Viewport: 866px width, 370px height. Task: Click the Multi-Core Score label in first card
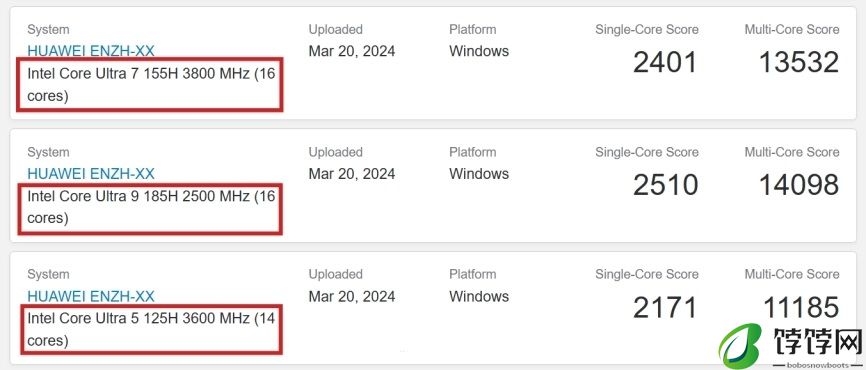792,29
